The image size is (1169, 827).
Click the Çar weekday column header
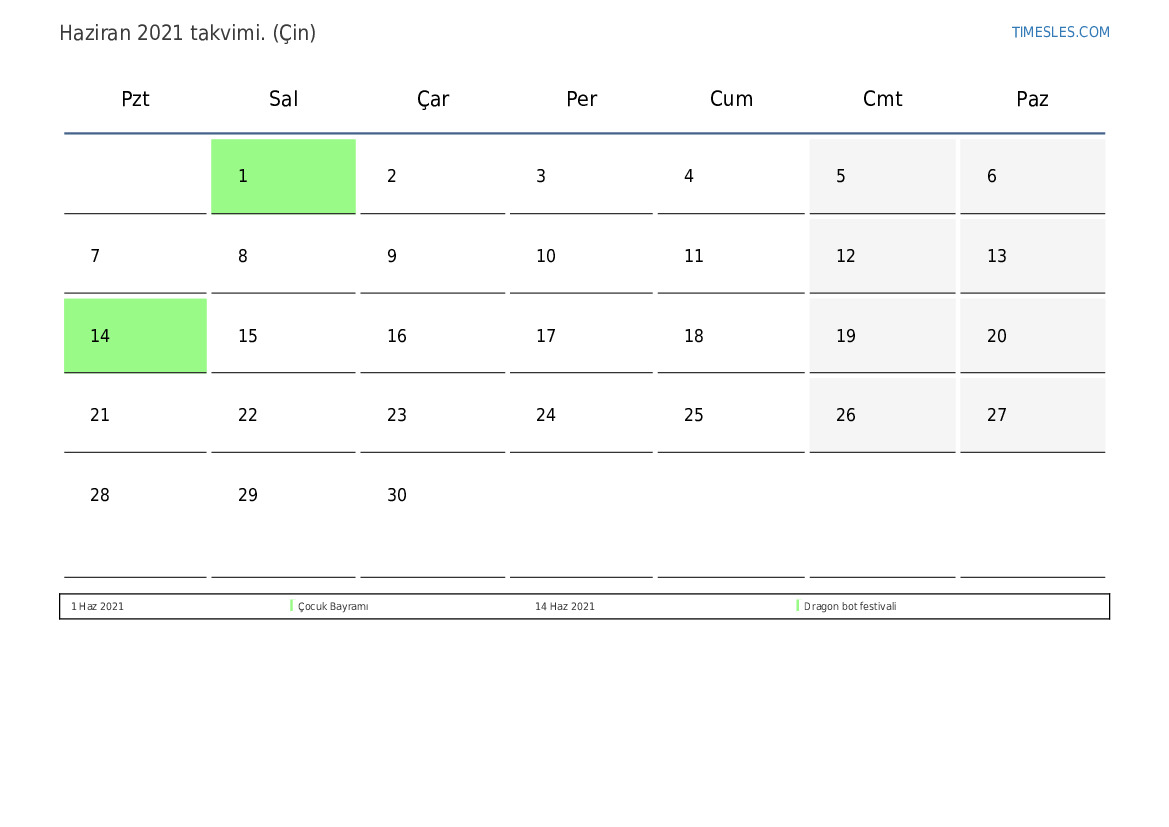pyautogui.click(x=433, y=99)
